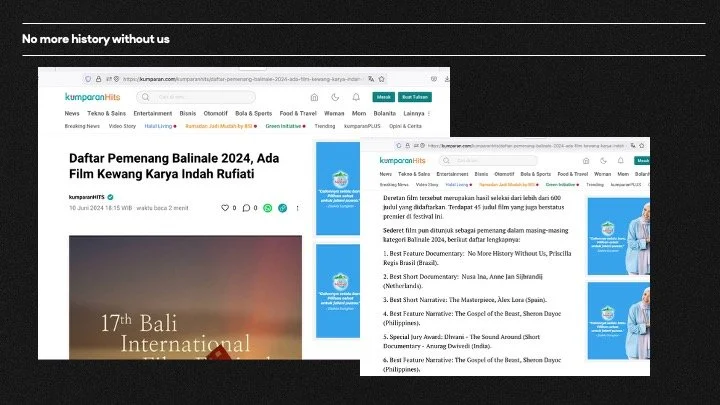Open Bolanita category in the left window
The image size is (720, 405).
(384, 113)
